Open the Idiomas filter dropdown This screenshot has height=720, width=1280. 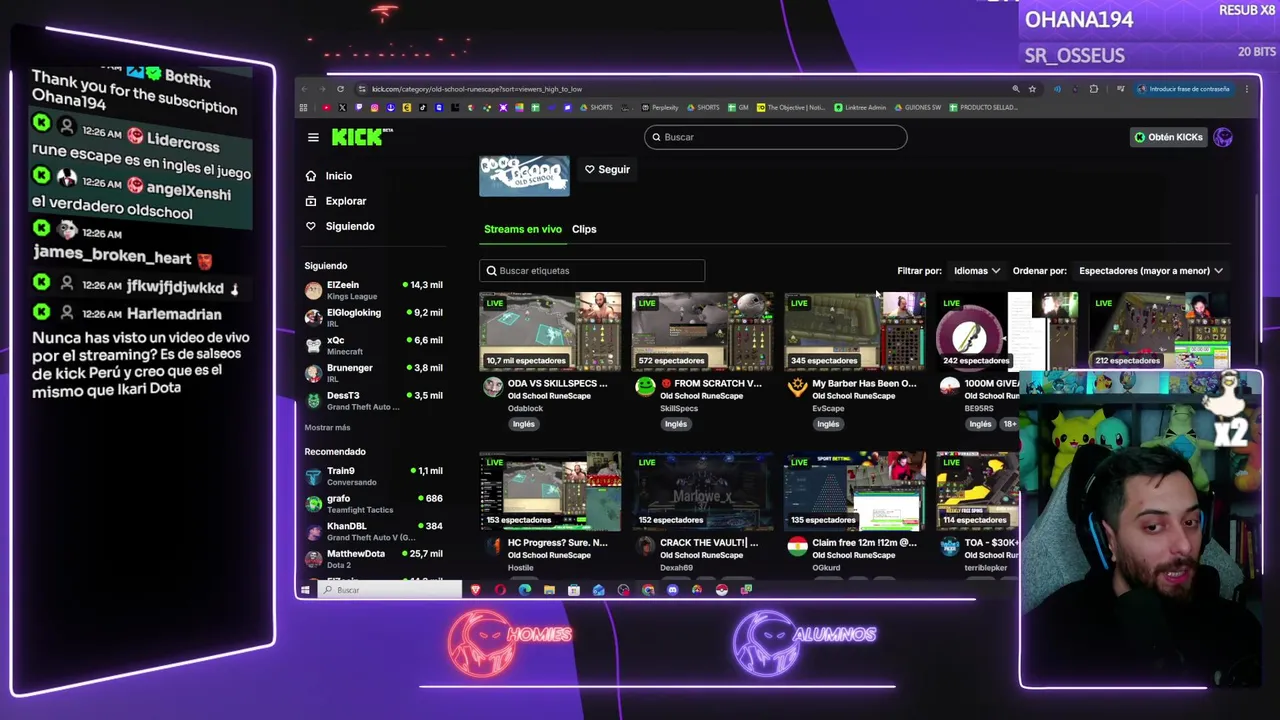pos(977,270)
